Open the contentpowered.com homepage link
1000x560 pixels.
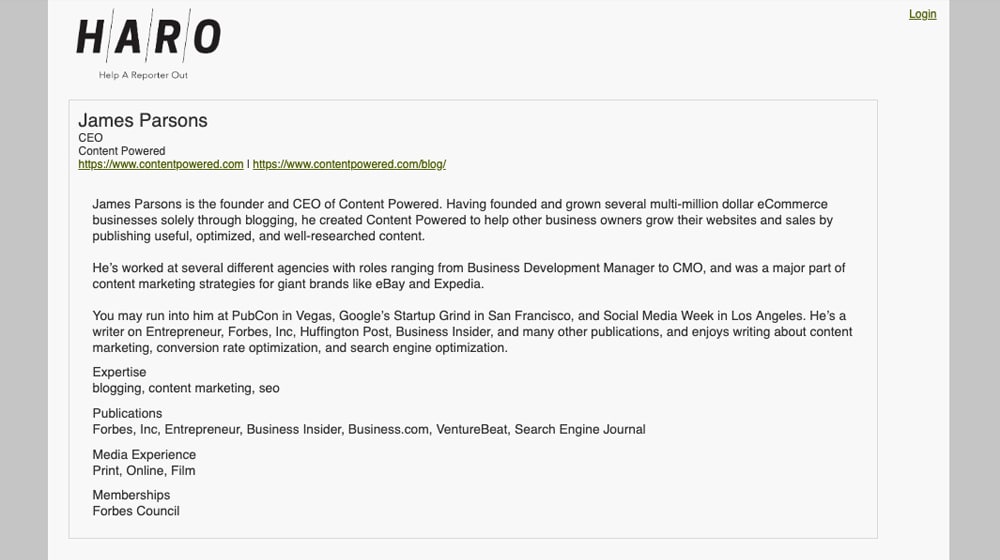(x=161, y=164)
